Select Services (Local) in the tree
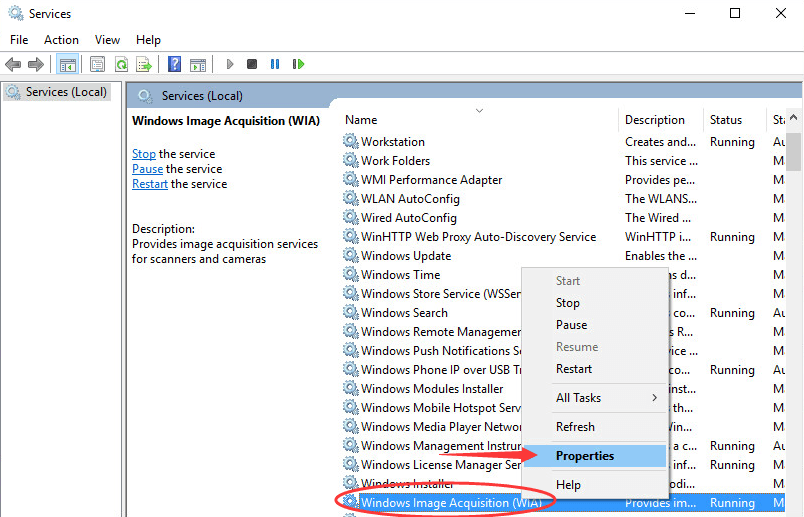This screenshot has width=804, height=517. pyautogui.click(x=66, y=92)
